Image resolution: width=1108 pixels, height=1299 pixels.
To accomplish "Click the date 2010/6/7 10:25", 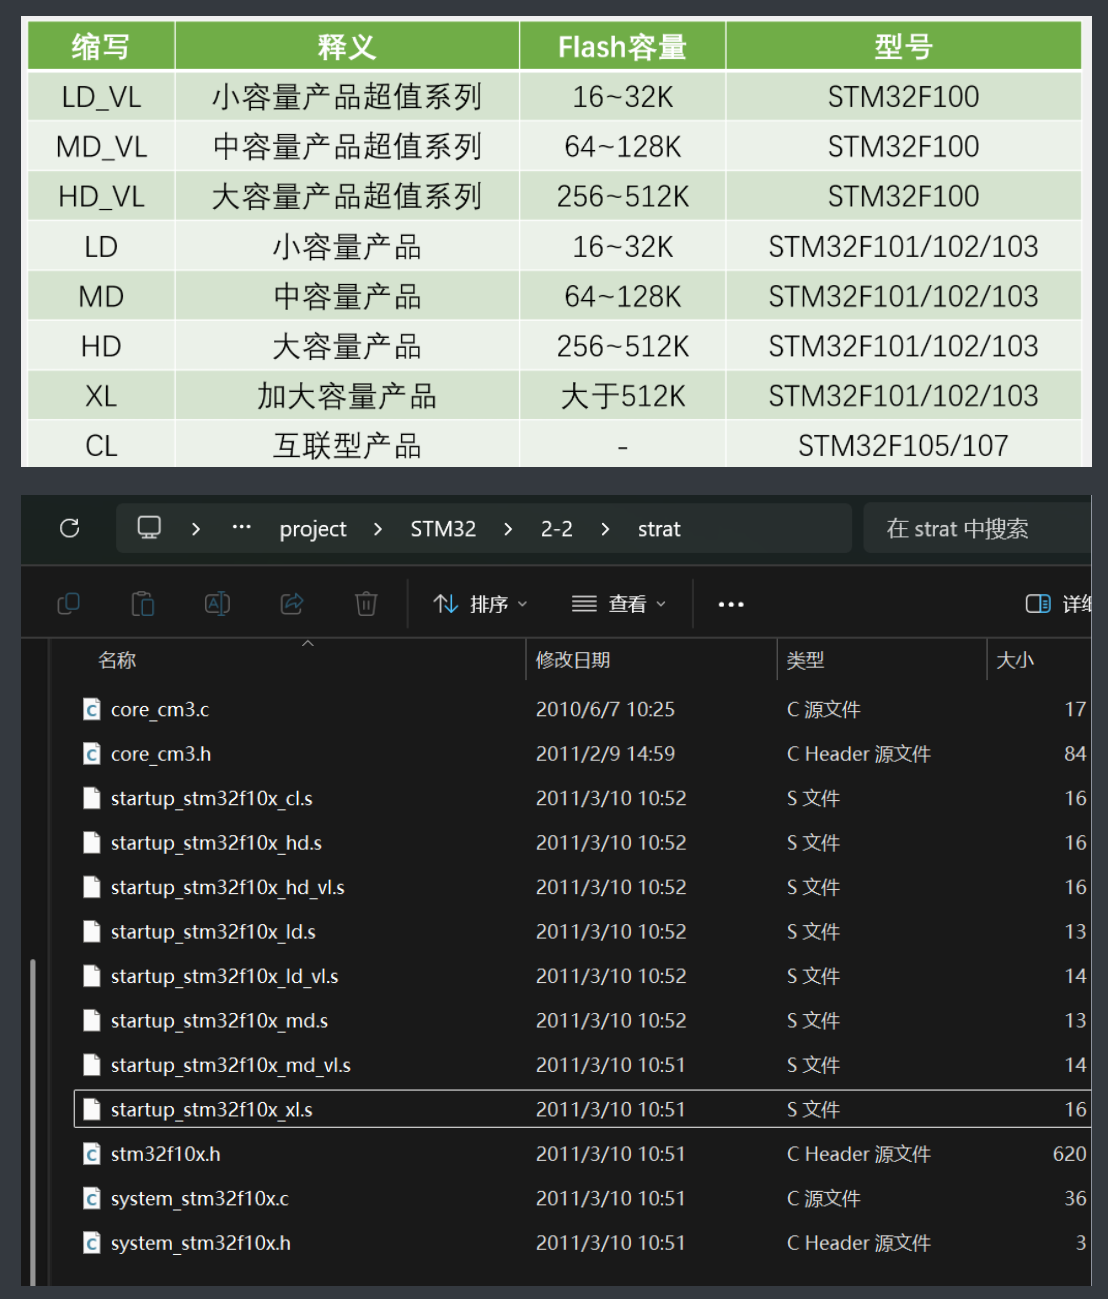I will (x=605, y=709).
